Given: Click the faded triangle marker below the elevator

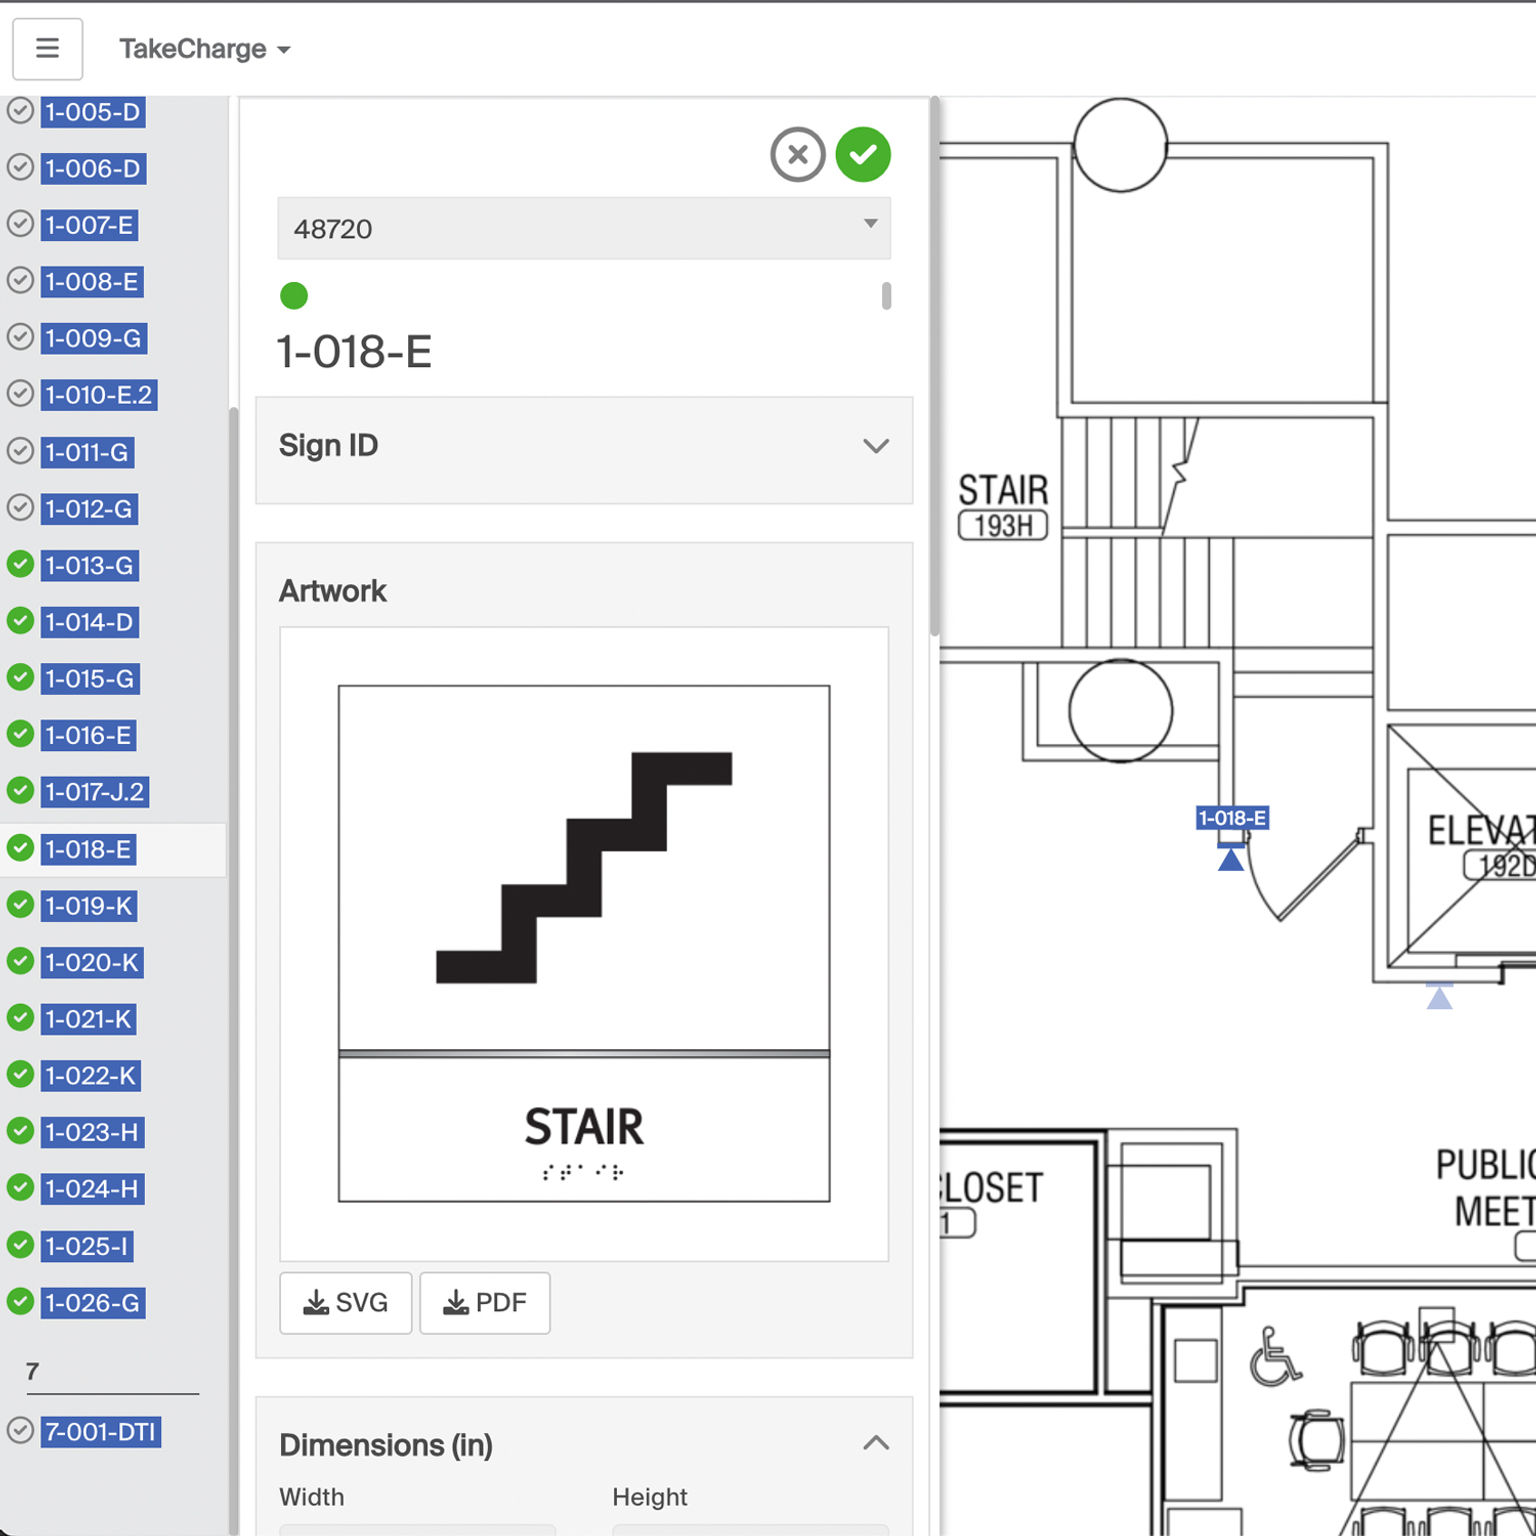Looking at the screenshot, I should 1439,997.
